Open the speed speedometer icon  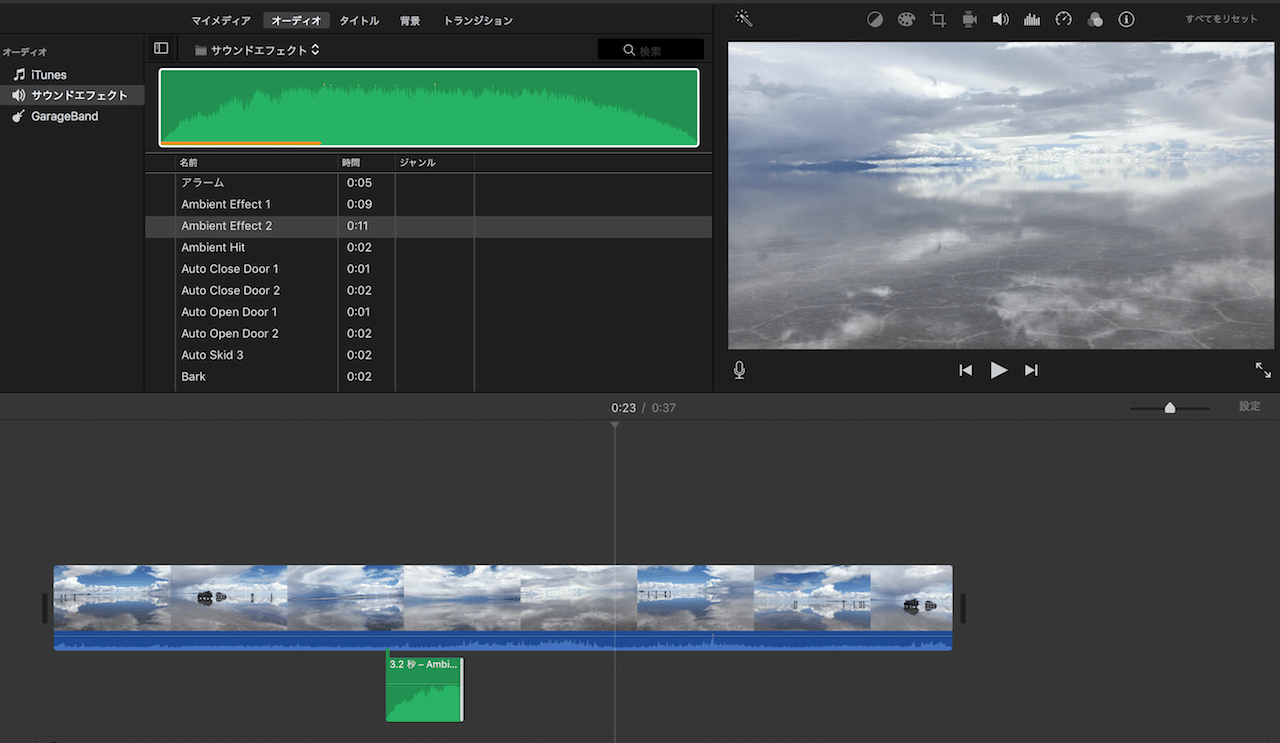coord(1064,19)
